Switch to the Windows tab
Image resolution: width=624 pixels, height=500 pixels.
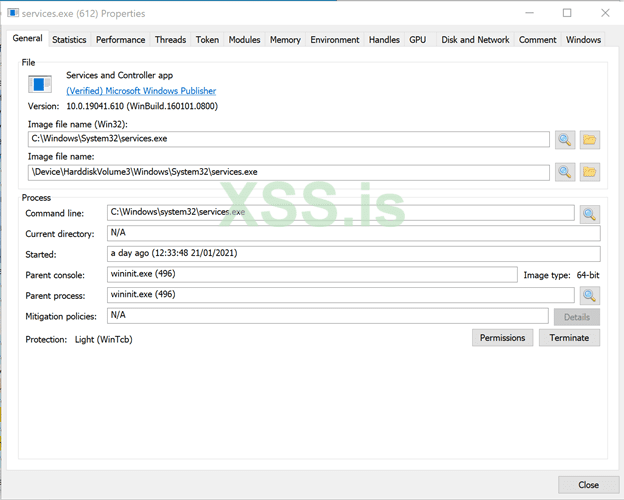pos(583,40)
